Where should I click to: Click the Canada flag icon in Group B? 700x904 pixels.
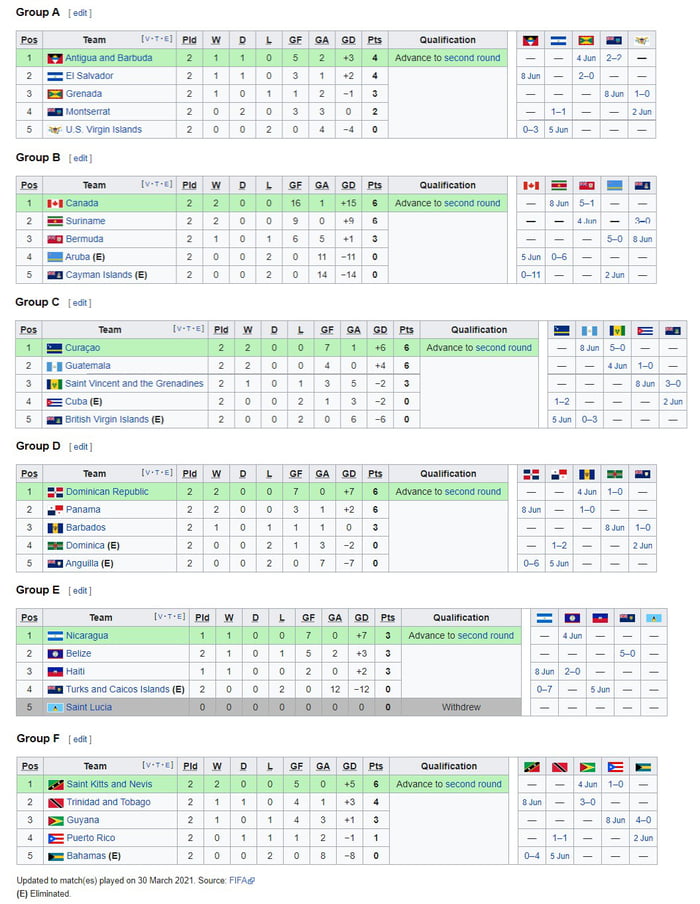point(56,202)
